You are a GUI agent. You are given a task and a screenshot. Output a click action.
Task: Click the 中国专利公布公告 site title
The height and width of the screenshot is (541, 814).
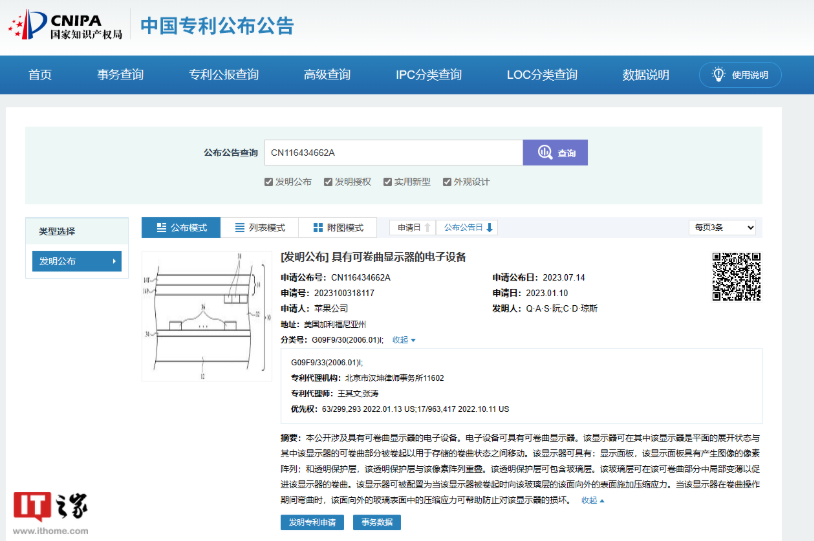coord(217,25)
